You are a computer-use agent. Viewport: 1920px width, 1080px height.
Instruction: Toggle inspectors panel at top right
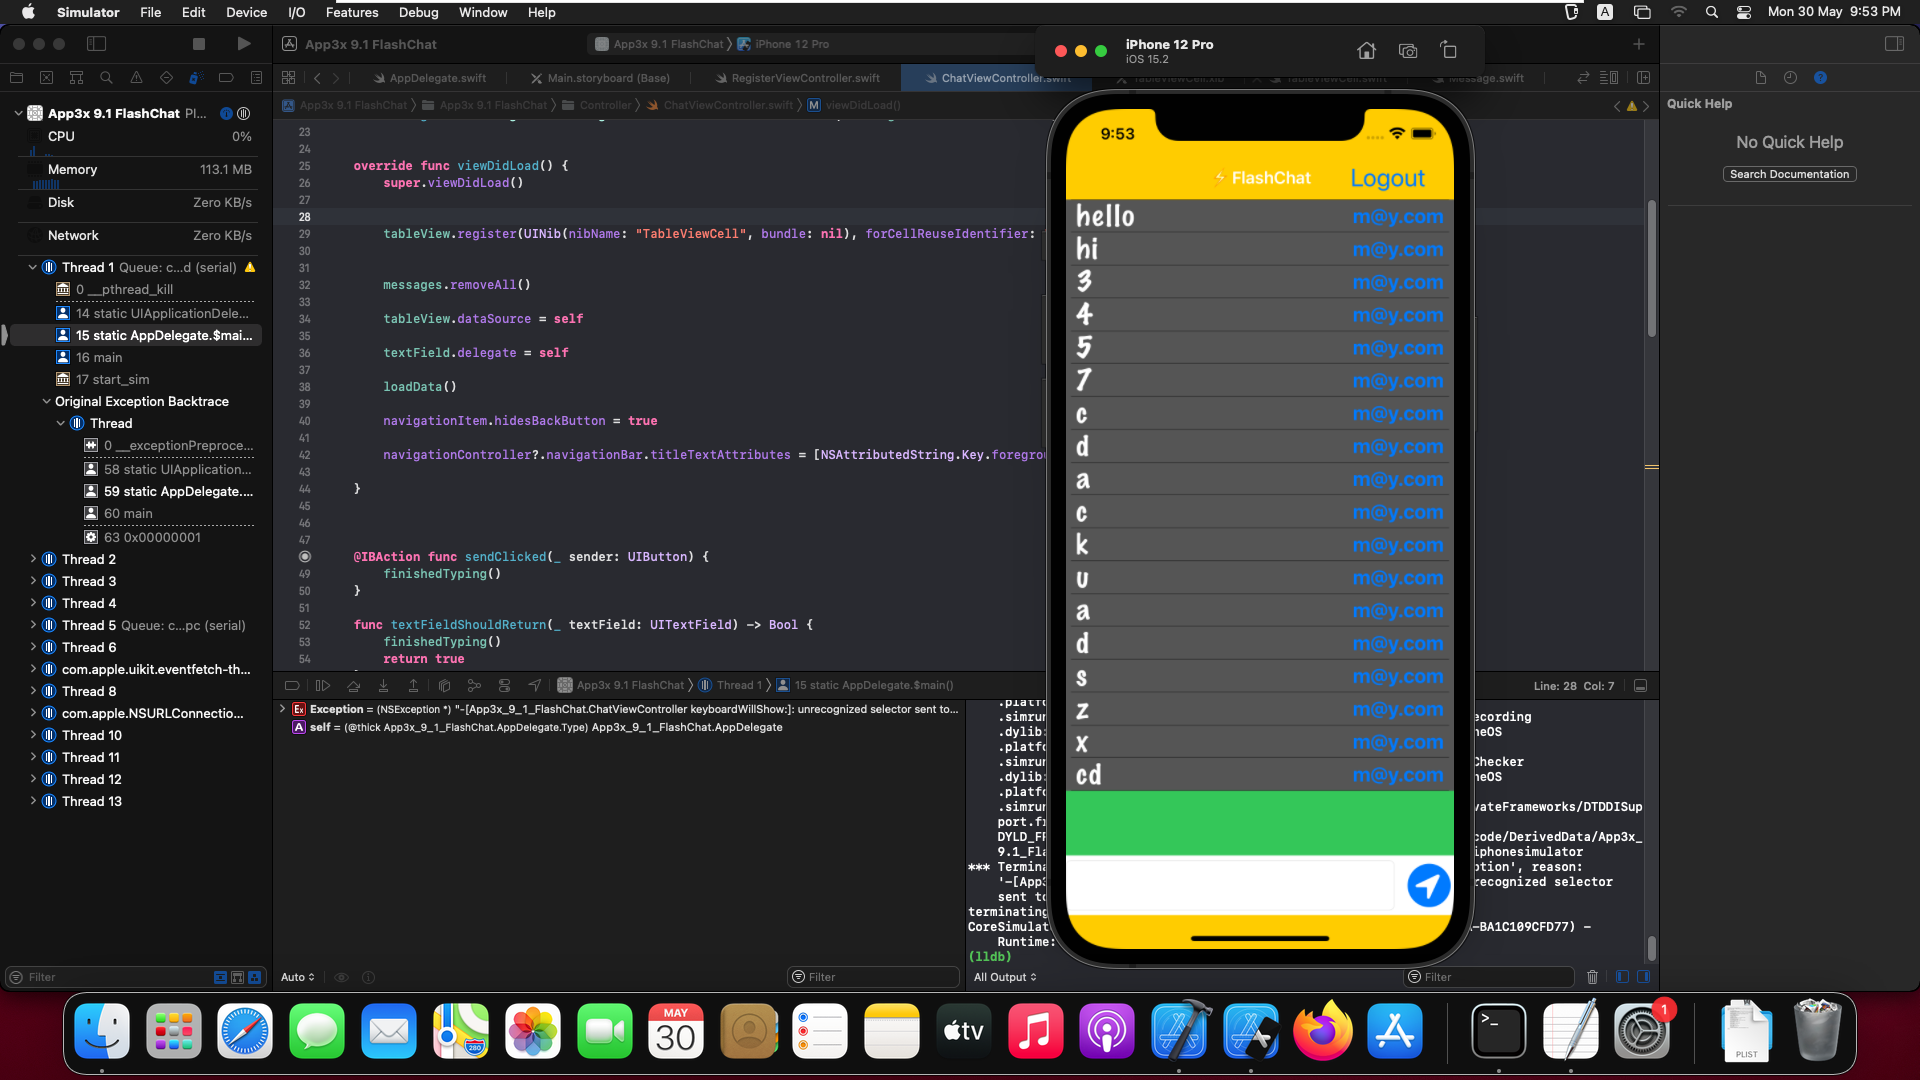1894,44
